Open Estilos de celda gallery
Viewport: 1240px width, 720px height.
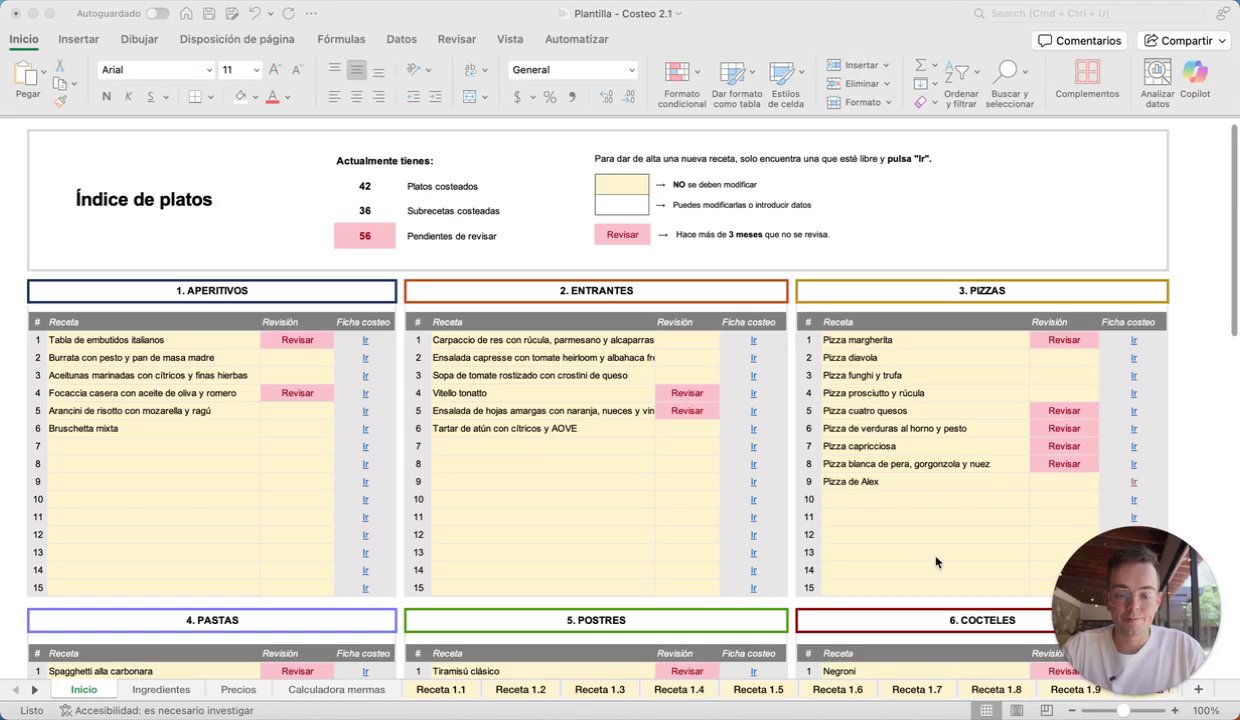coord(786,84)
